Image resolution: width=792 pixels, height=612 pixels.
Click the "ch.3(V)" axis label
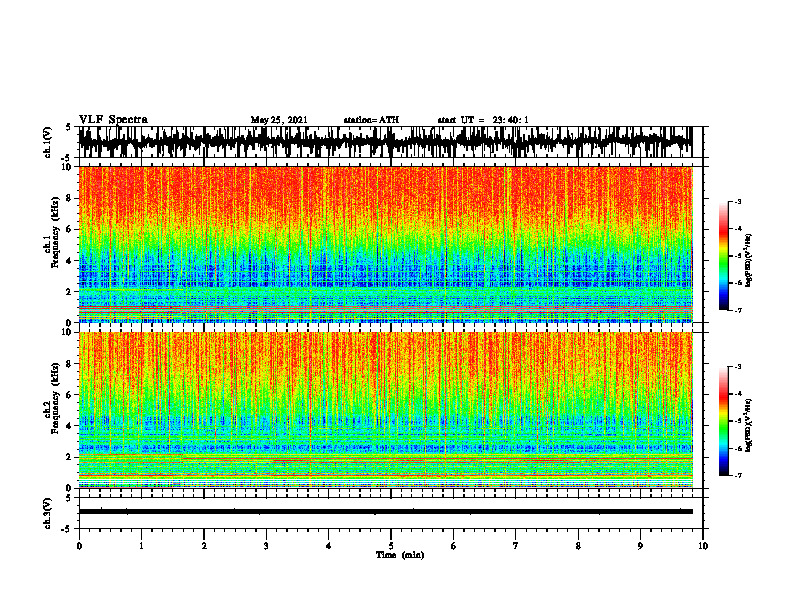pyautogui.click(x=48, y=513)
